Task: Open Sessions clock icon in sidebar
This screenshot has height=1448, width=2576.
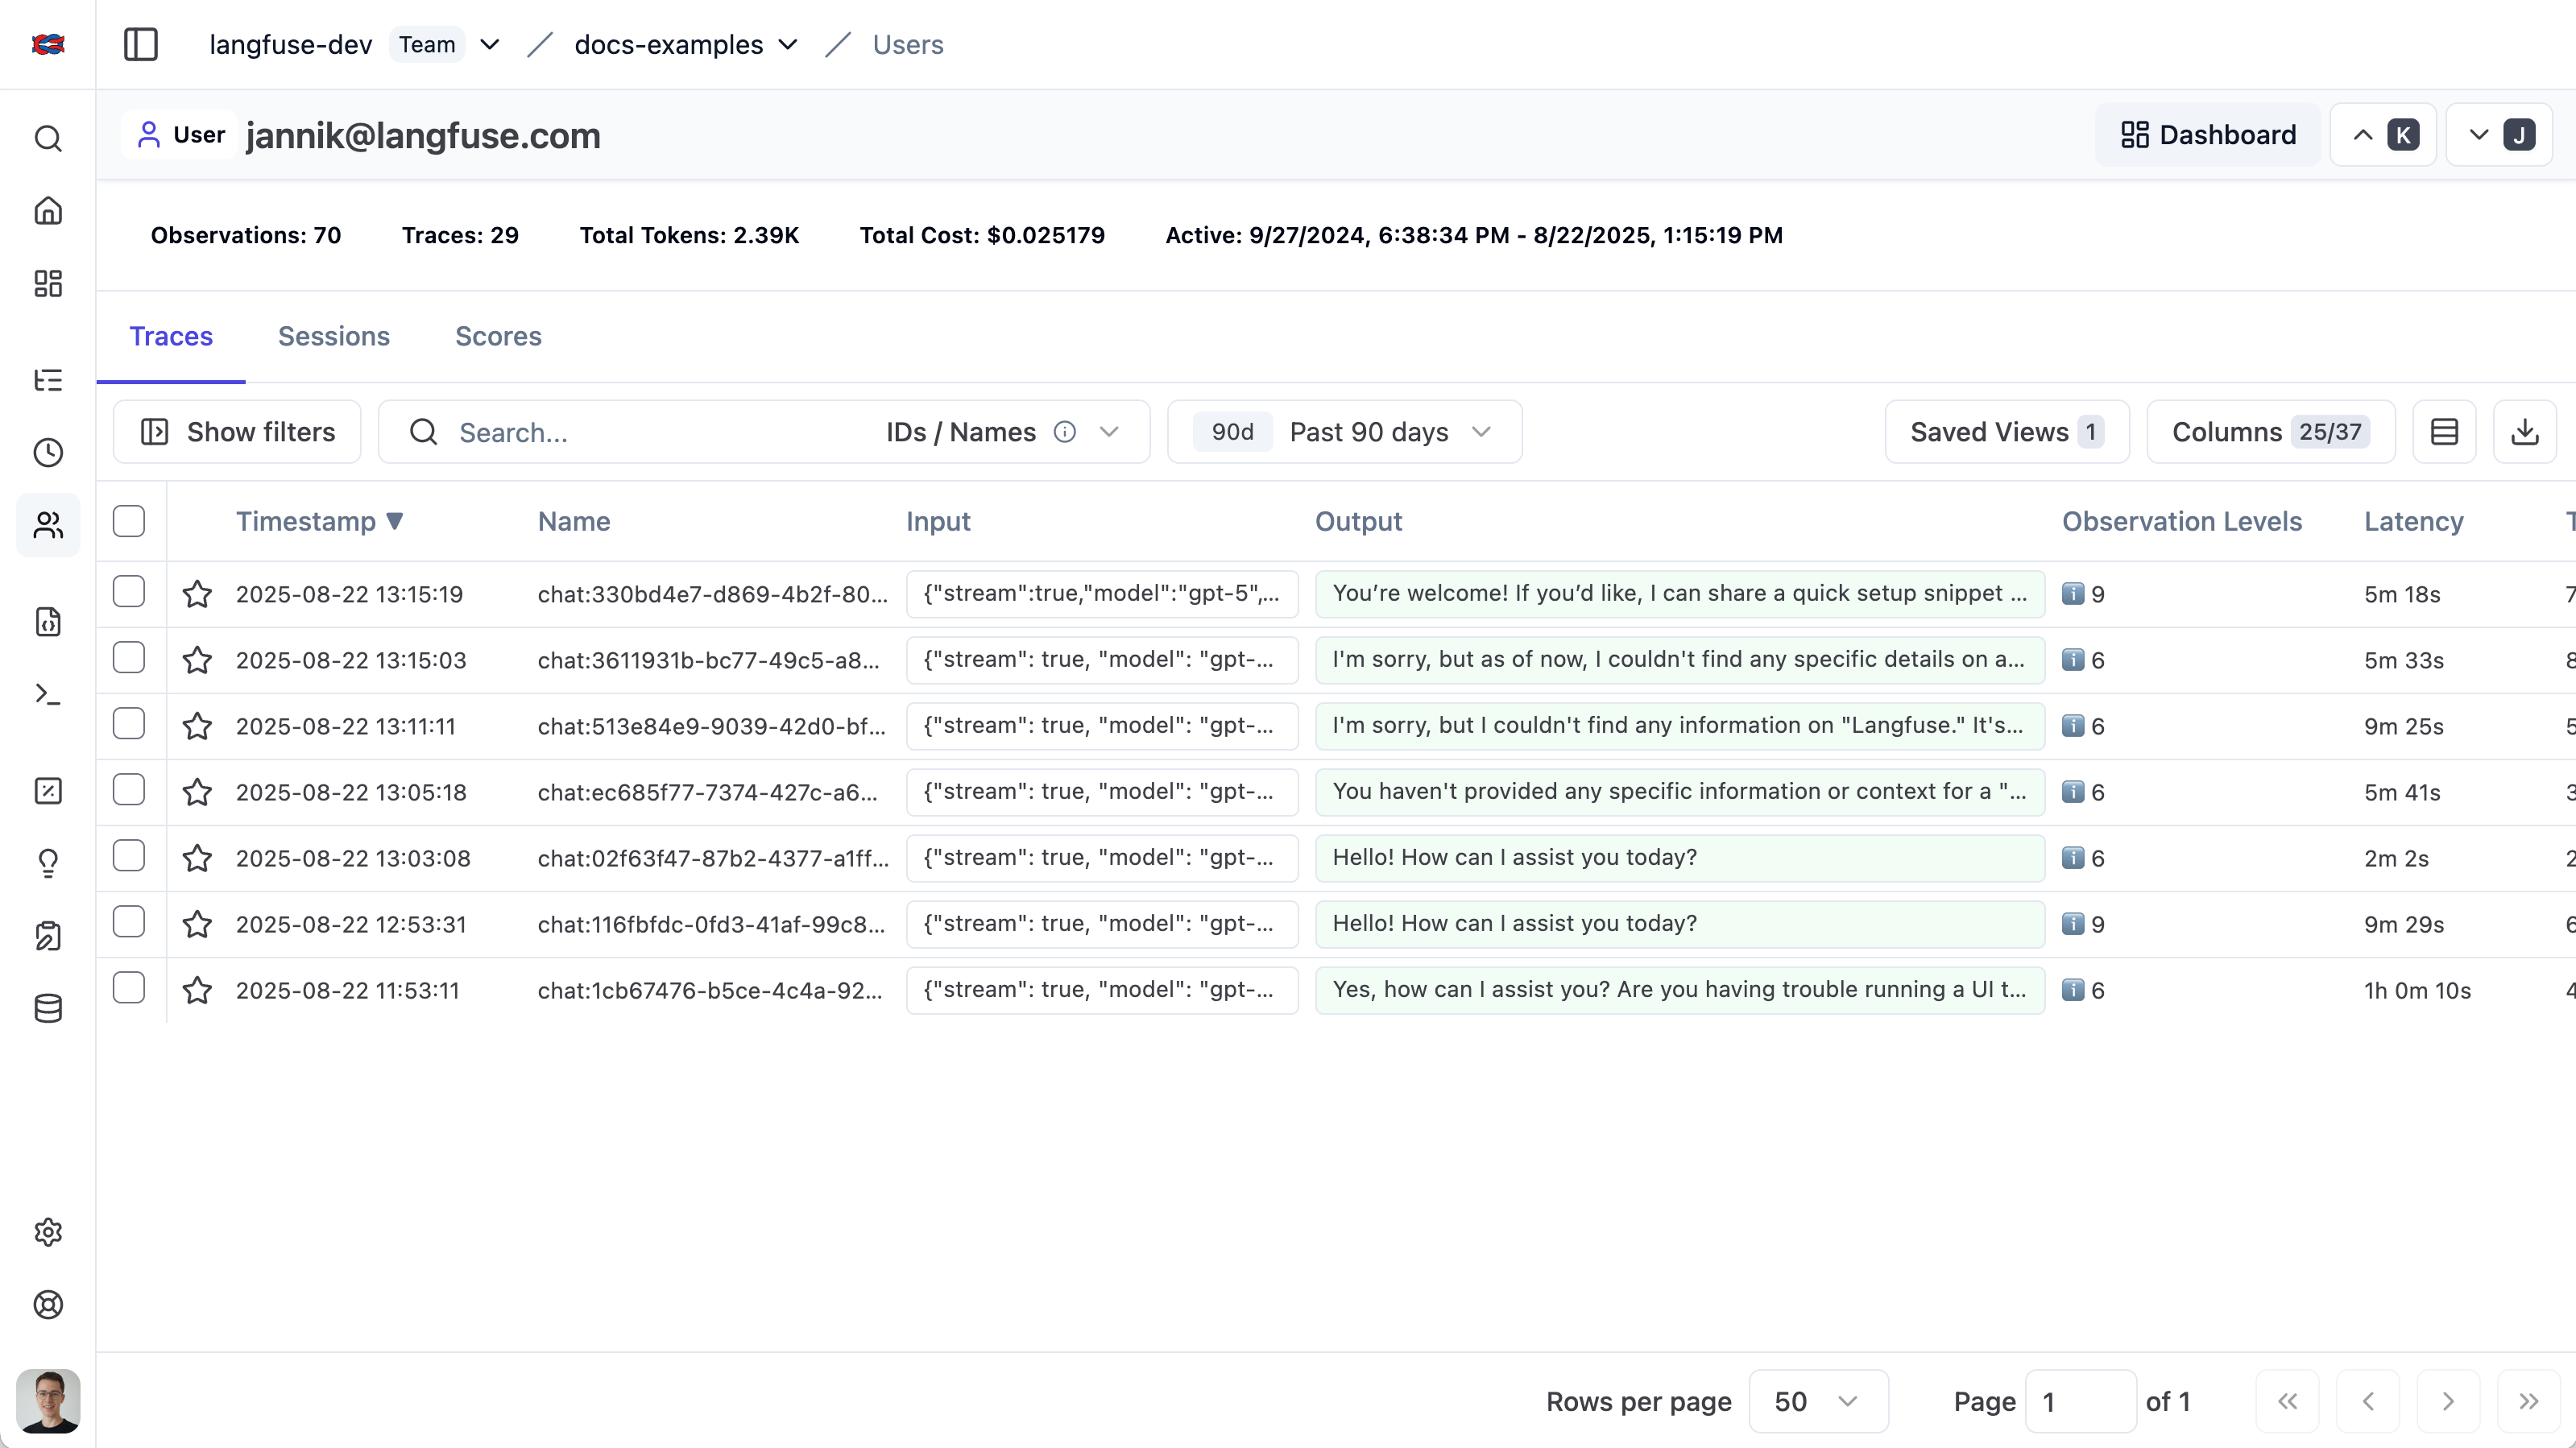Action: click(x=48, y=453)
